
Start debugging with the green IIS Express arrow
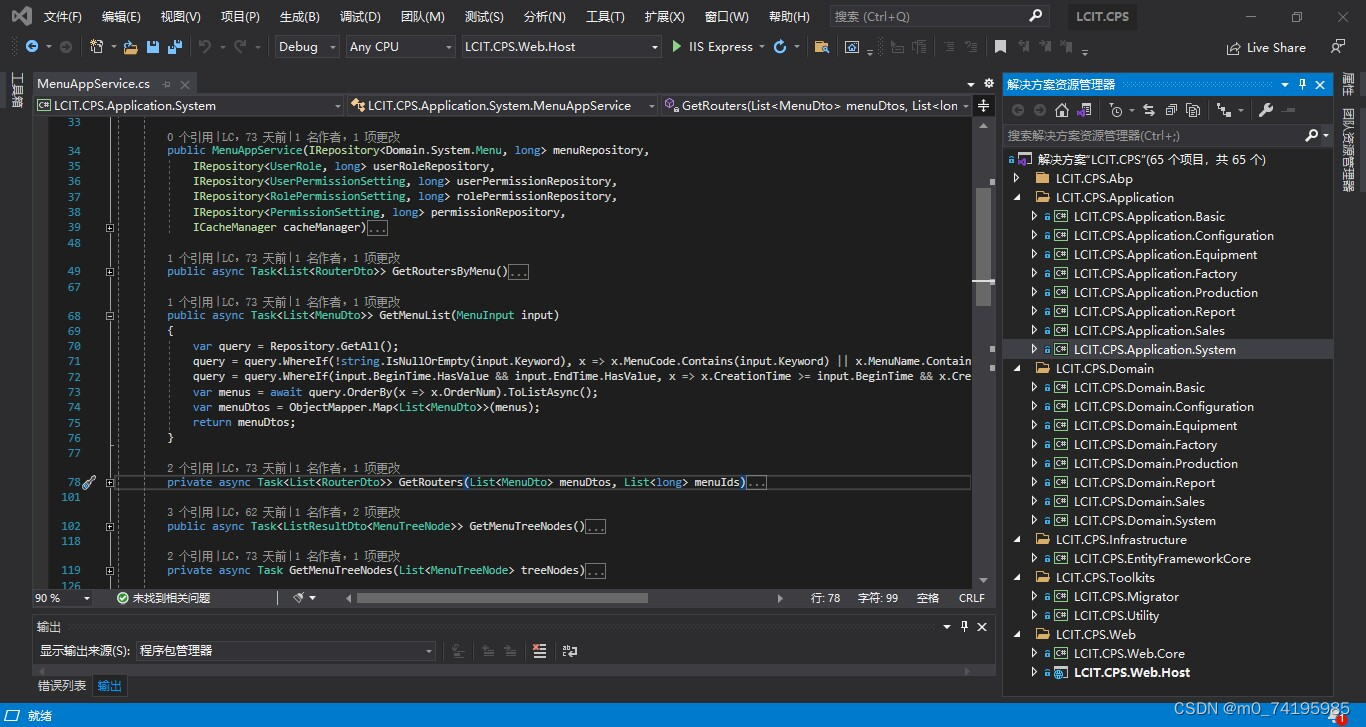(x=677, y=47)
